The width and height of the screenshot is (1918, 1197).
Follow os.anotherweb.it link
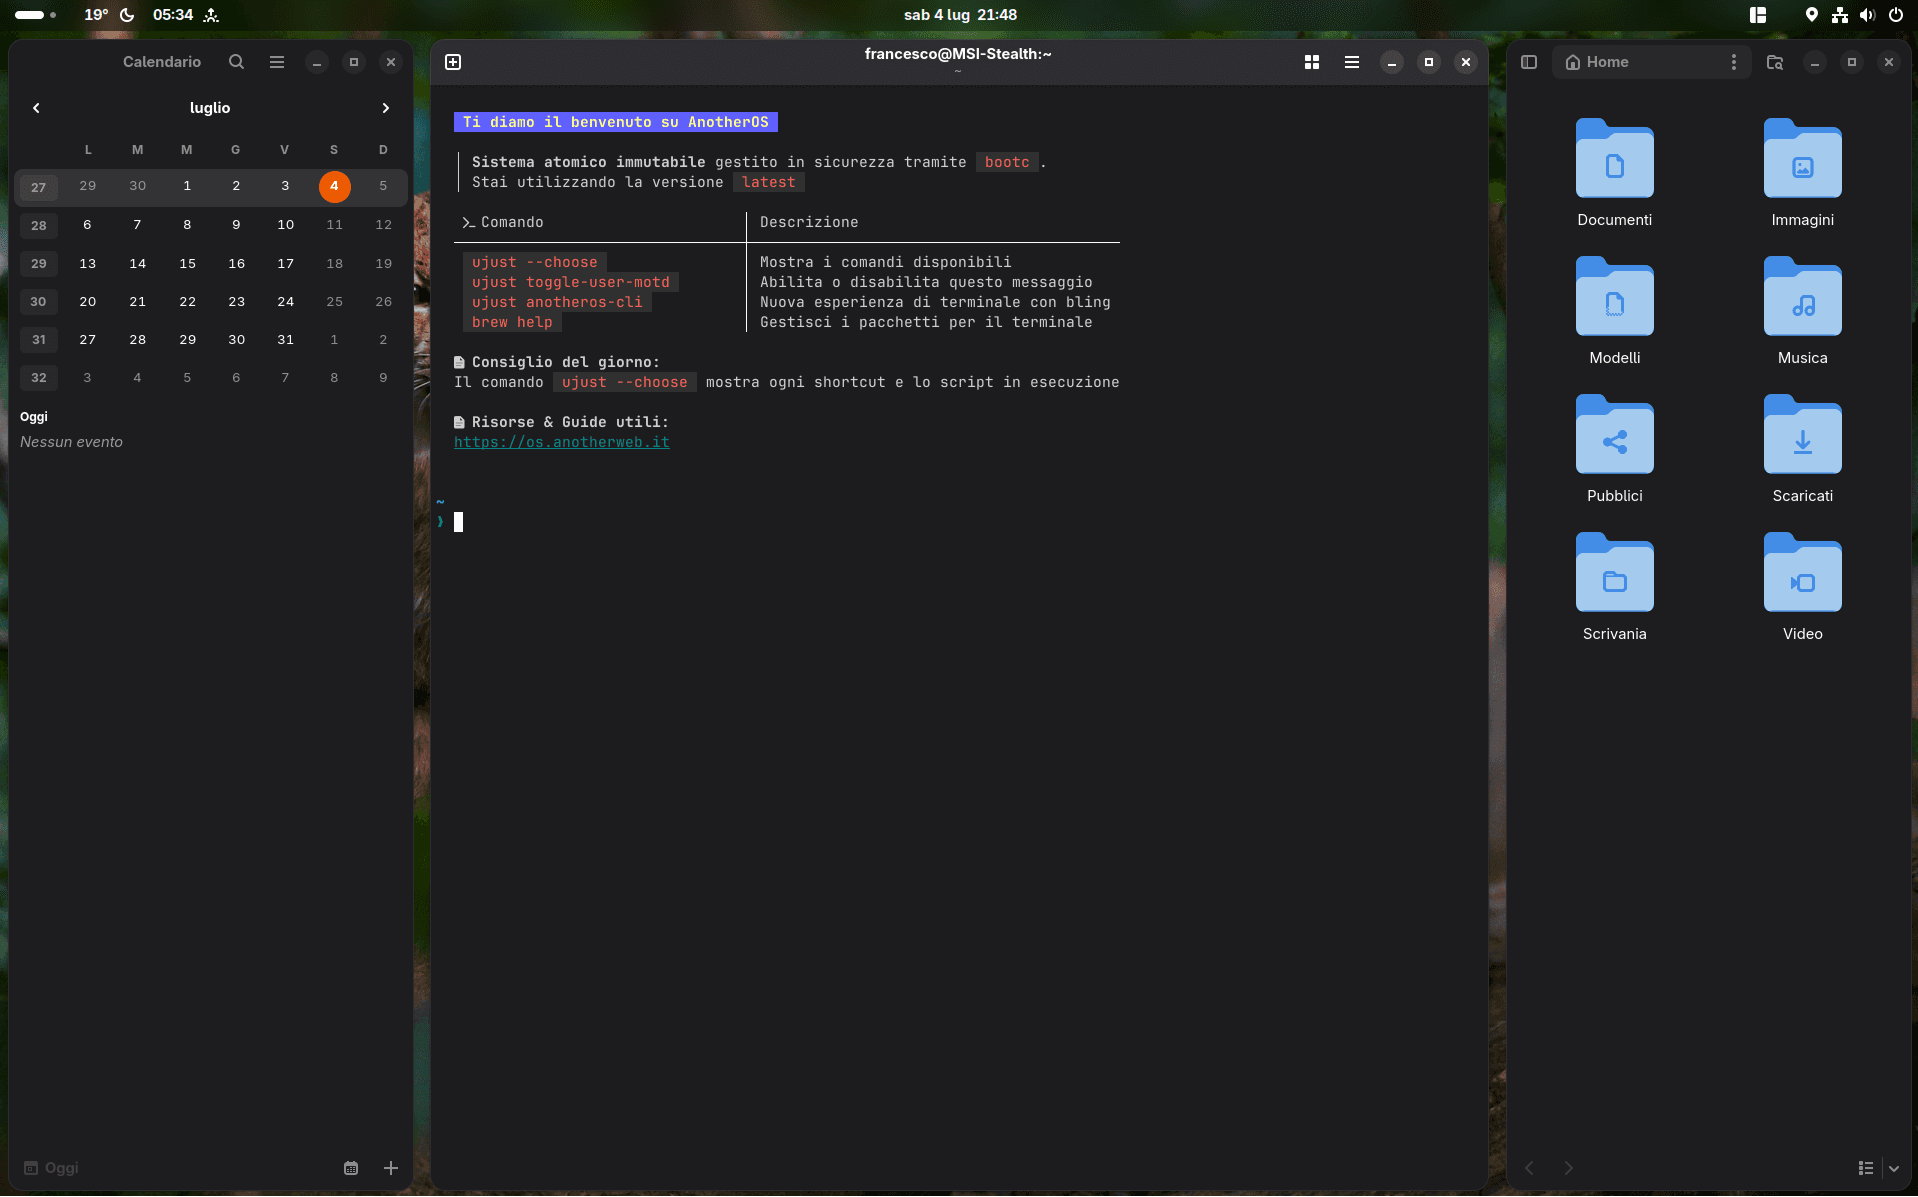(x=562, y=442)
